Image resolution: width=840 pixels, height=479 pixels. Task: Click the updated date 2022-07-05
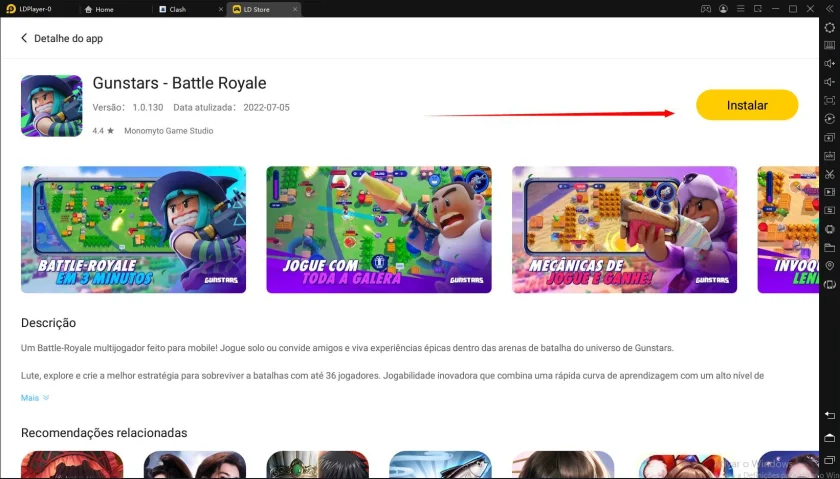(266, 107)
